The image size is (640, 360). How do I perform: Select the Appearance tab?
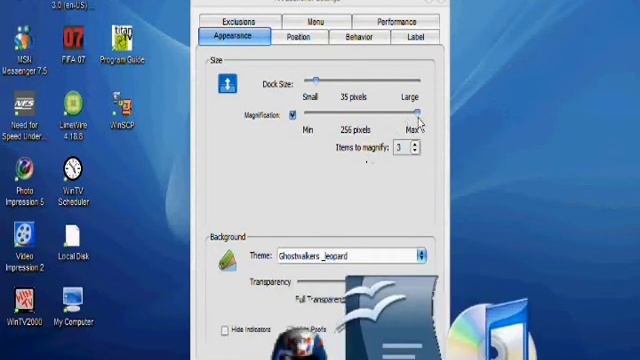234,36
